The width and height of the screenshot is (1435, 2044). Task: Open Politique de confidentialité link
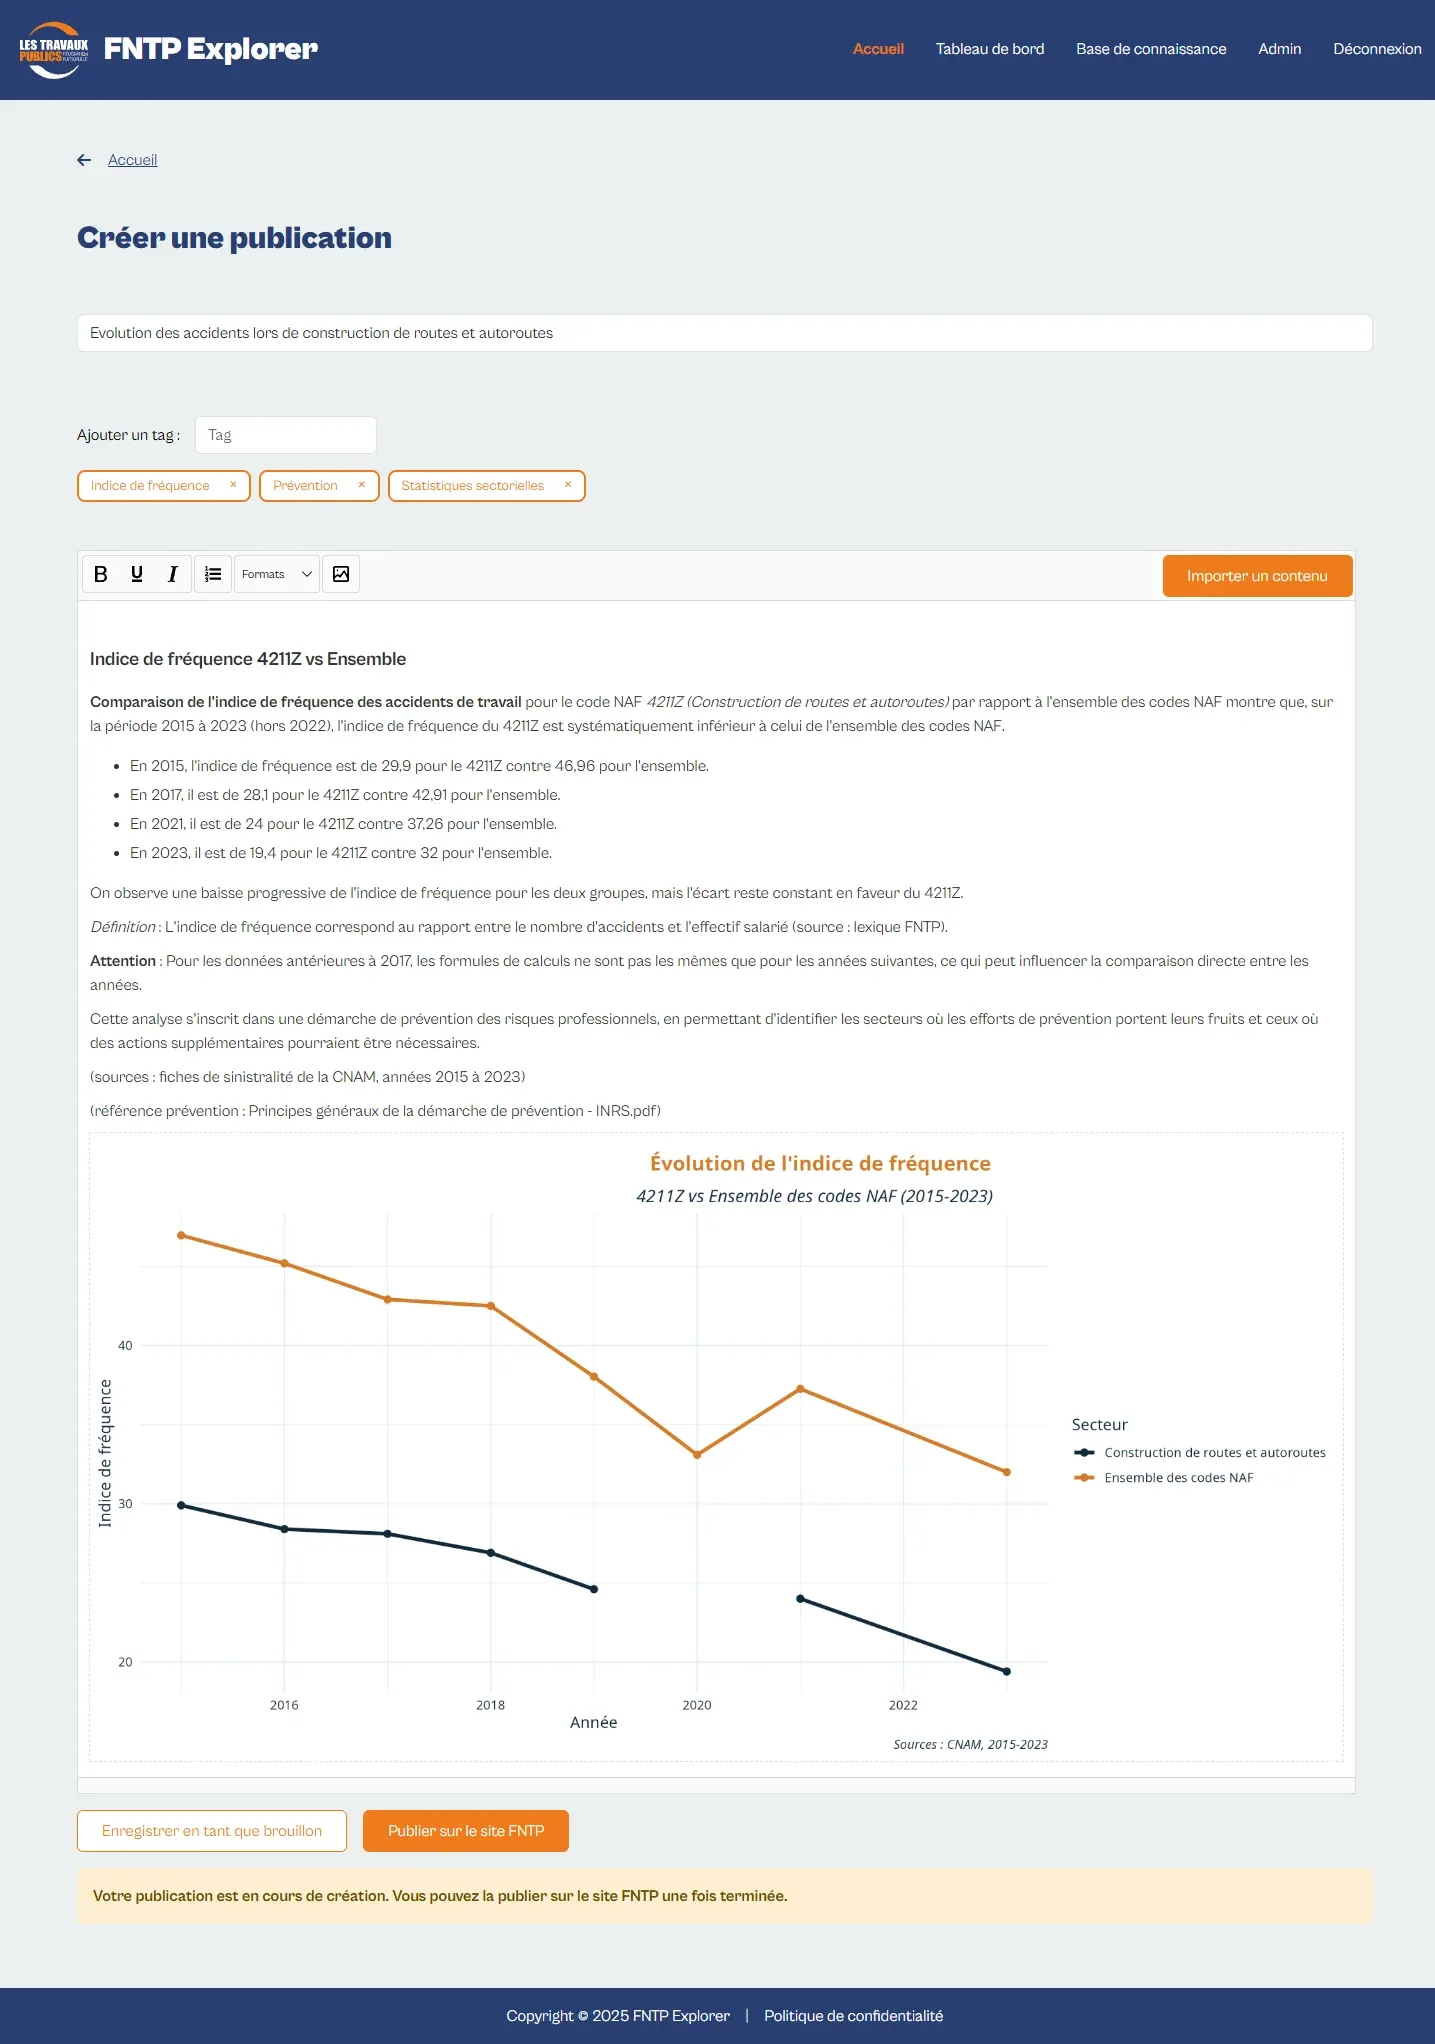pos(853,2016)
